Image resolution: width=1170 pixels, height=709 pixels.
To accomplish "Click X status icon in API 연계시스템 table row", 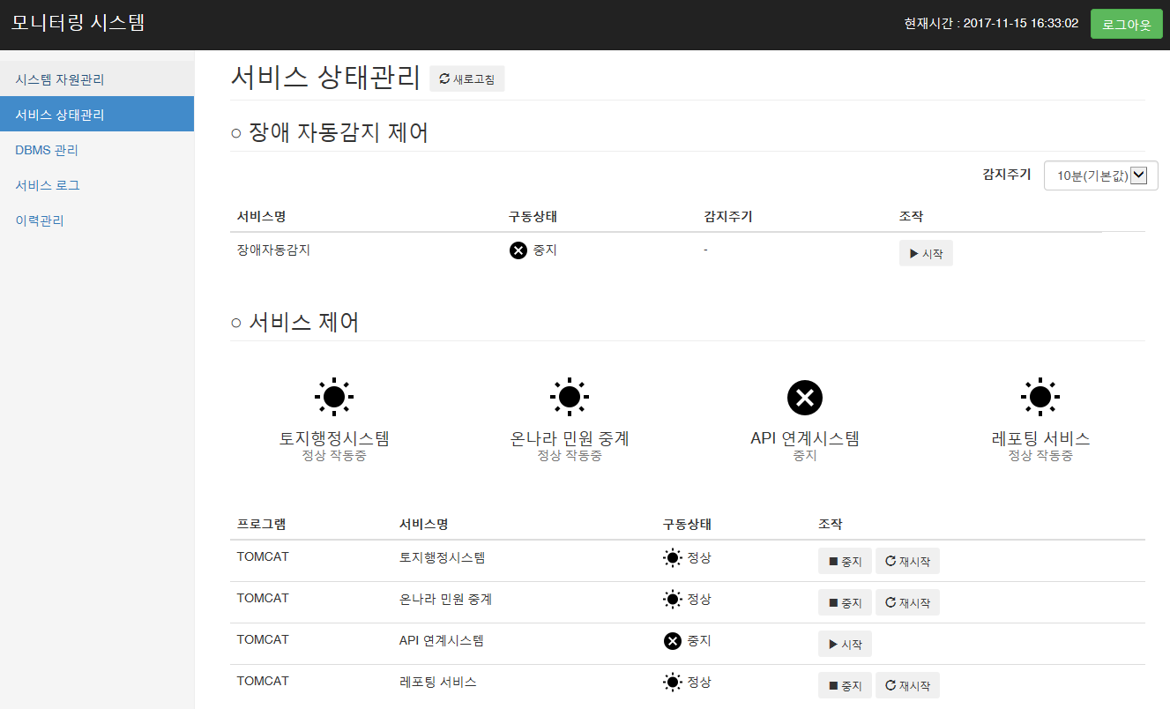I will (672, 641).
